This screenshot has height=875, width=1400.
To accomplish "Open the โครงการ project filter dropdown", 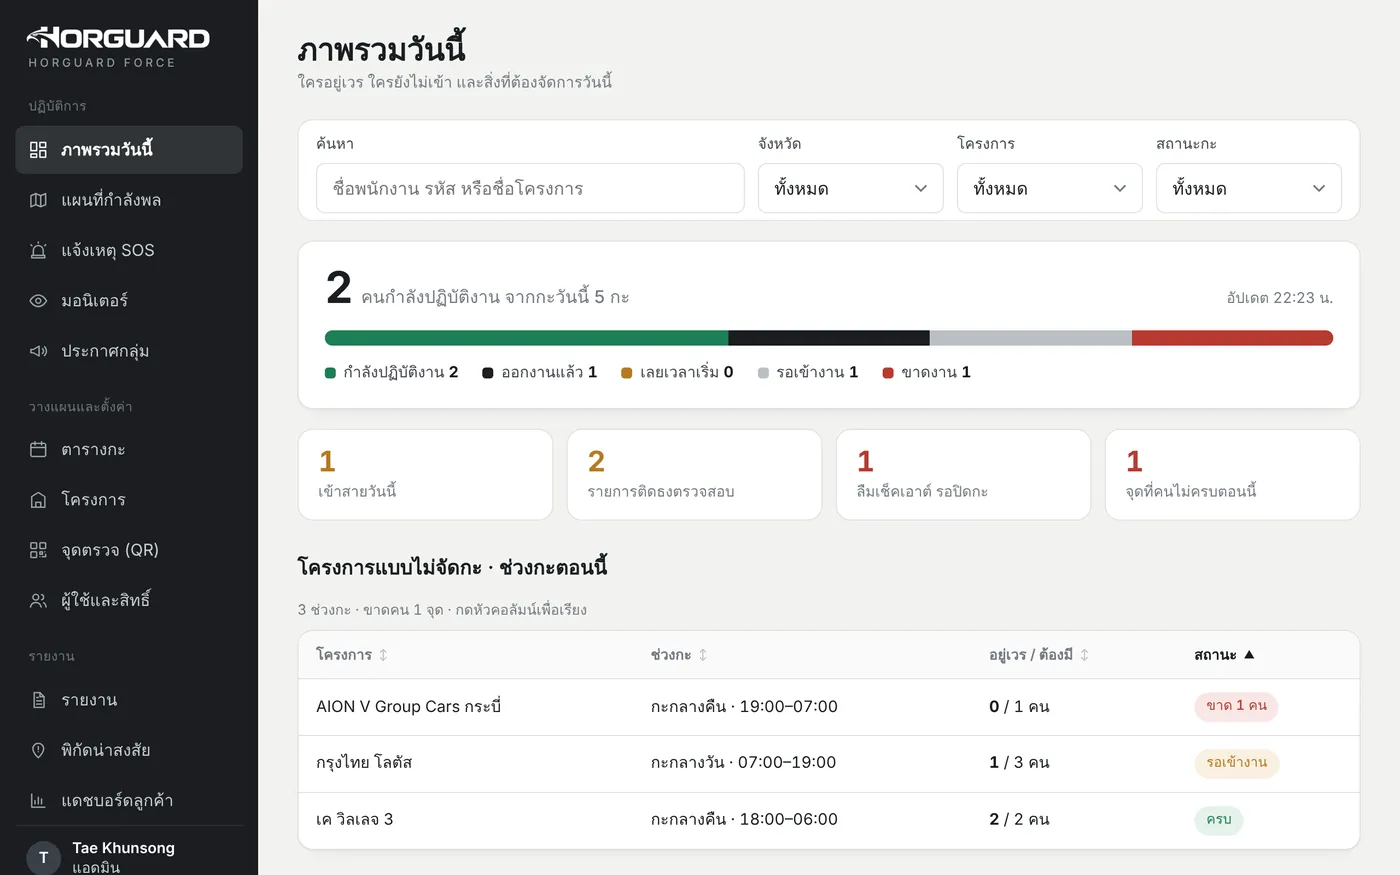I will click(1049, 188).
